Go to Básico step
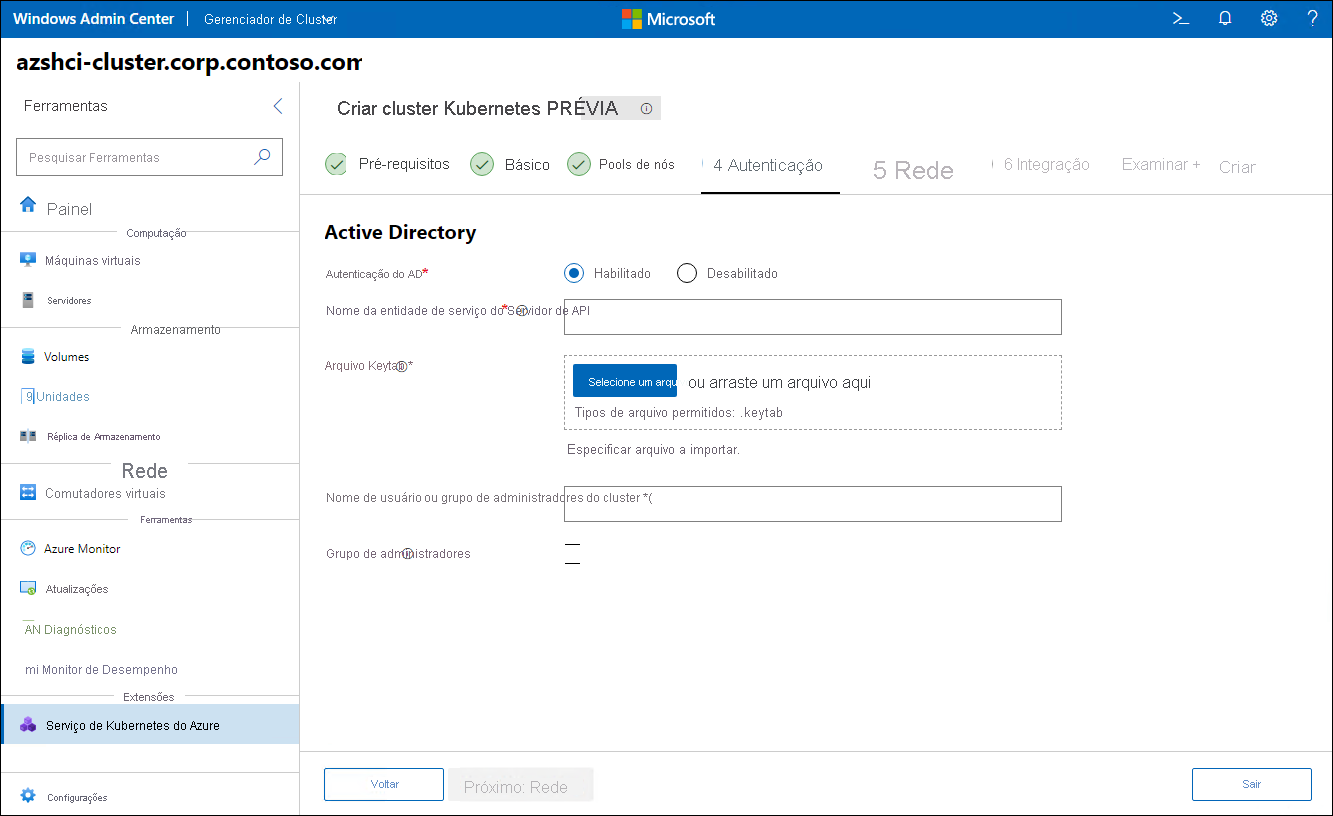The width and height of the screenshot is (1333, 816). click(x=510, y=164)
